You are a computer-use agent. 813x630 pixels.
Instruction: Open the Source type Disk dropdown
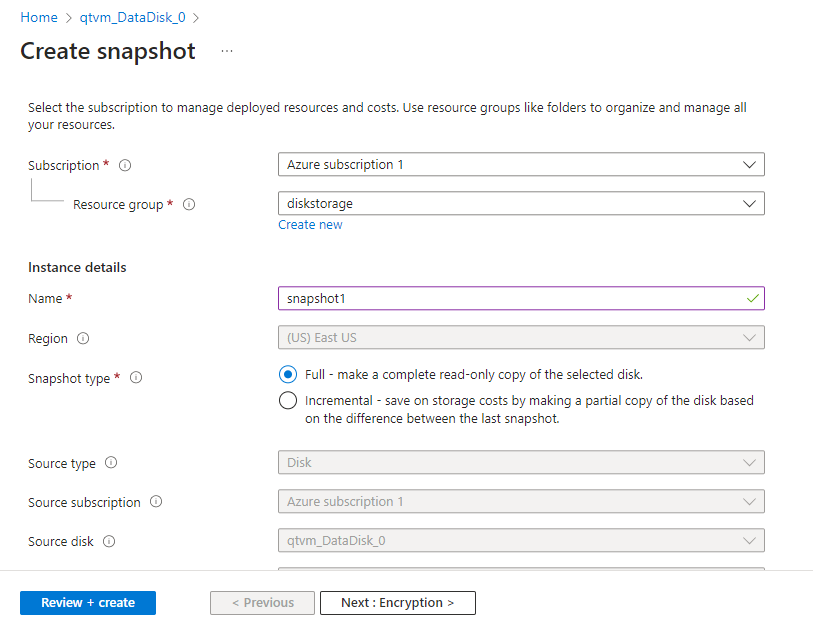[x=521, y=462]
